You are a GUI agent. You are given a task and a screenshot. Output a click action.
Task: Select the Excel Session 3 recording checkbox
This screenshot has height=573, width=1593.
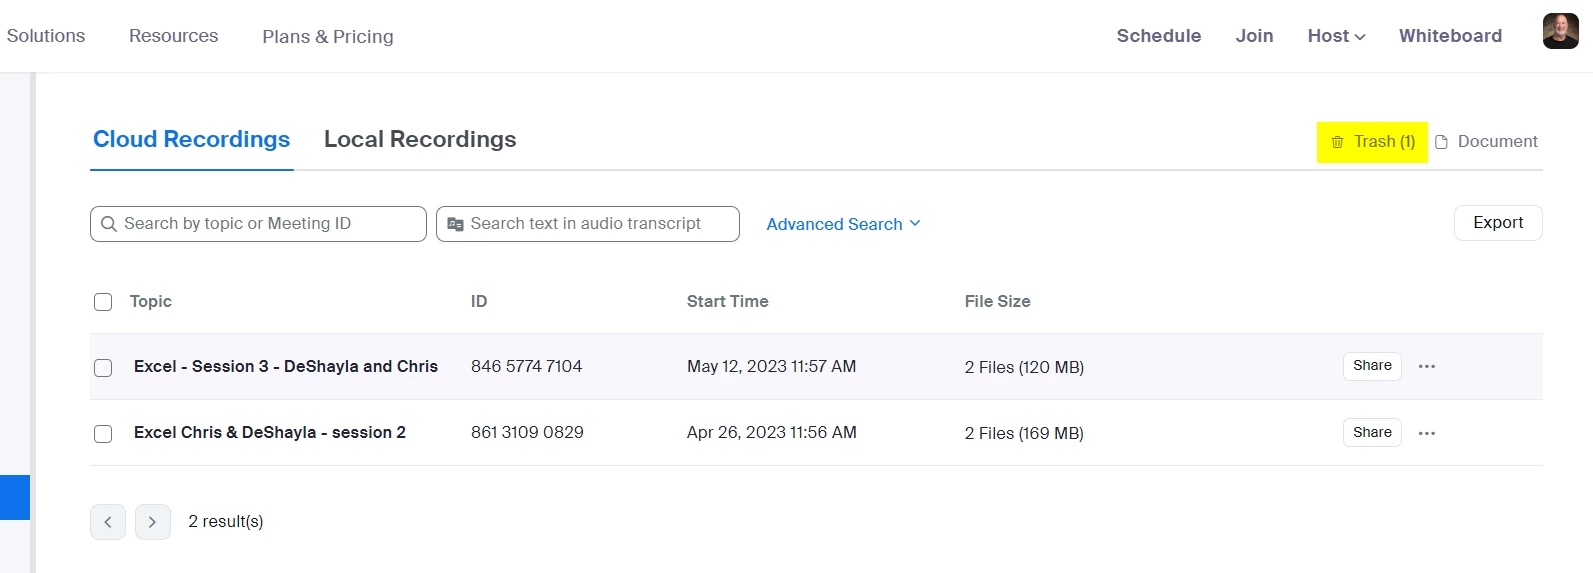[x=103, y=368]
